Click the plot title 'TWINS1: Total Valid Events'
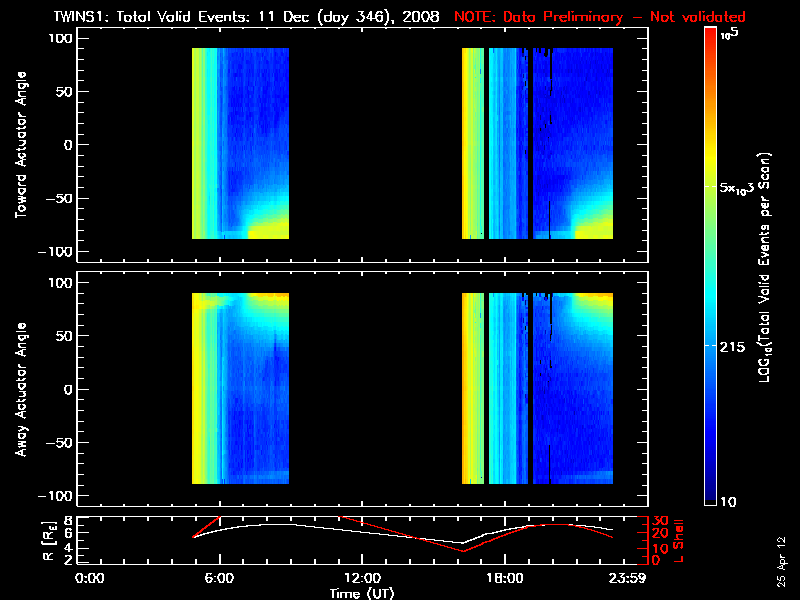This screenshot has height=600, width=800. [x=151, y=16]
